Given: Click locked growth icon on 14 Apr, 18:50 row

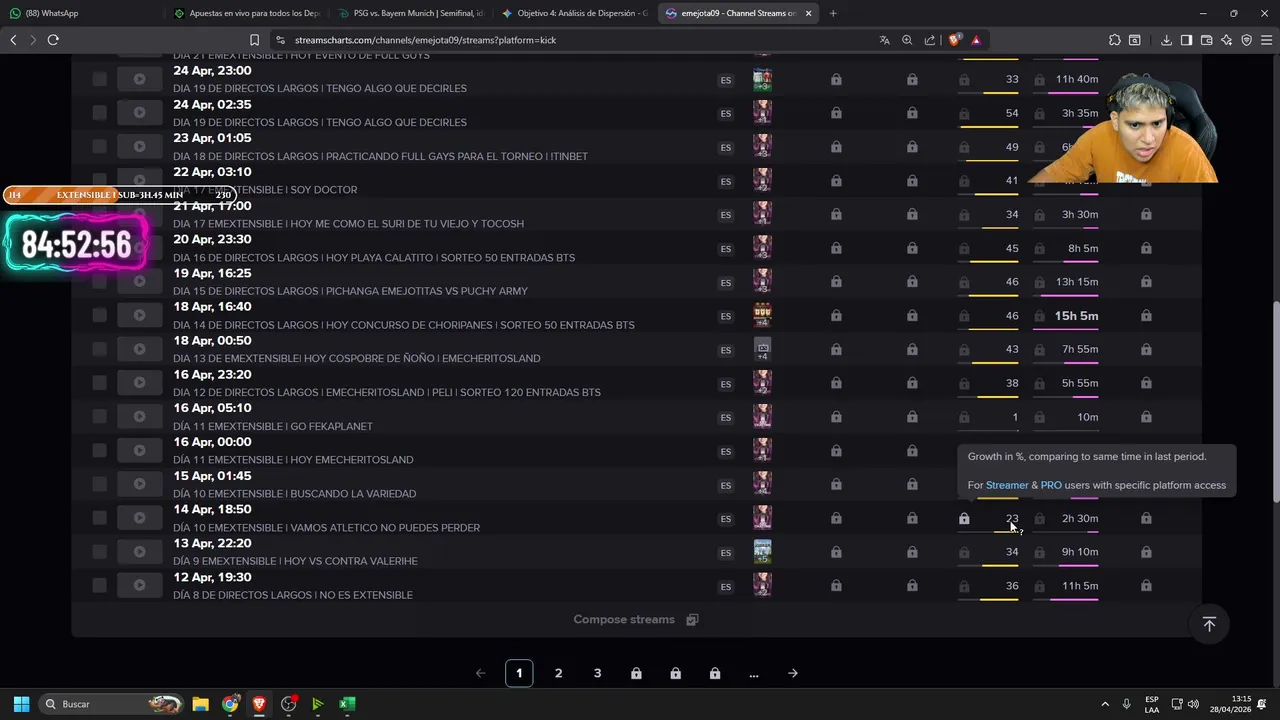Looking at the screenshot, I should click(964, 519).
